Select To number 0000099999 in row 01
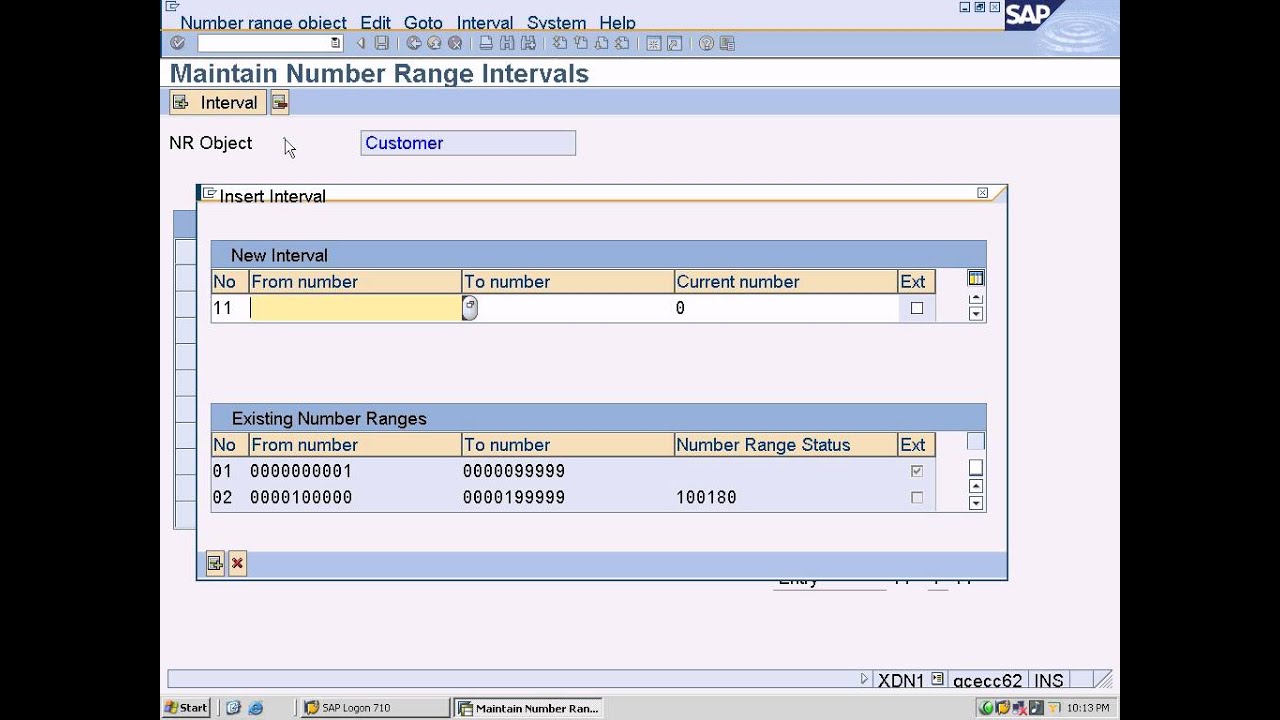This screenshot has height=720, width=1280. coord(514,471)
